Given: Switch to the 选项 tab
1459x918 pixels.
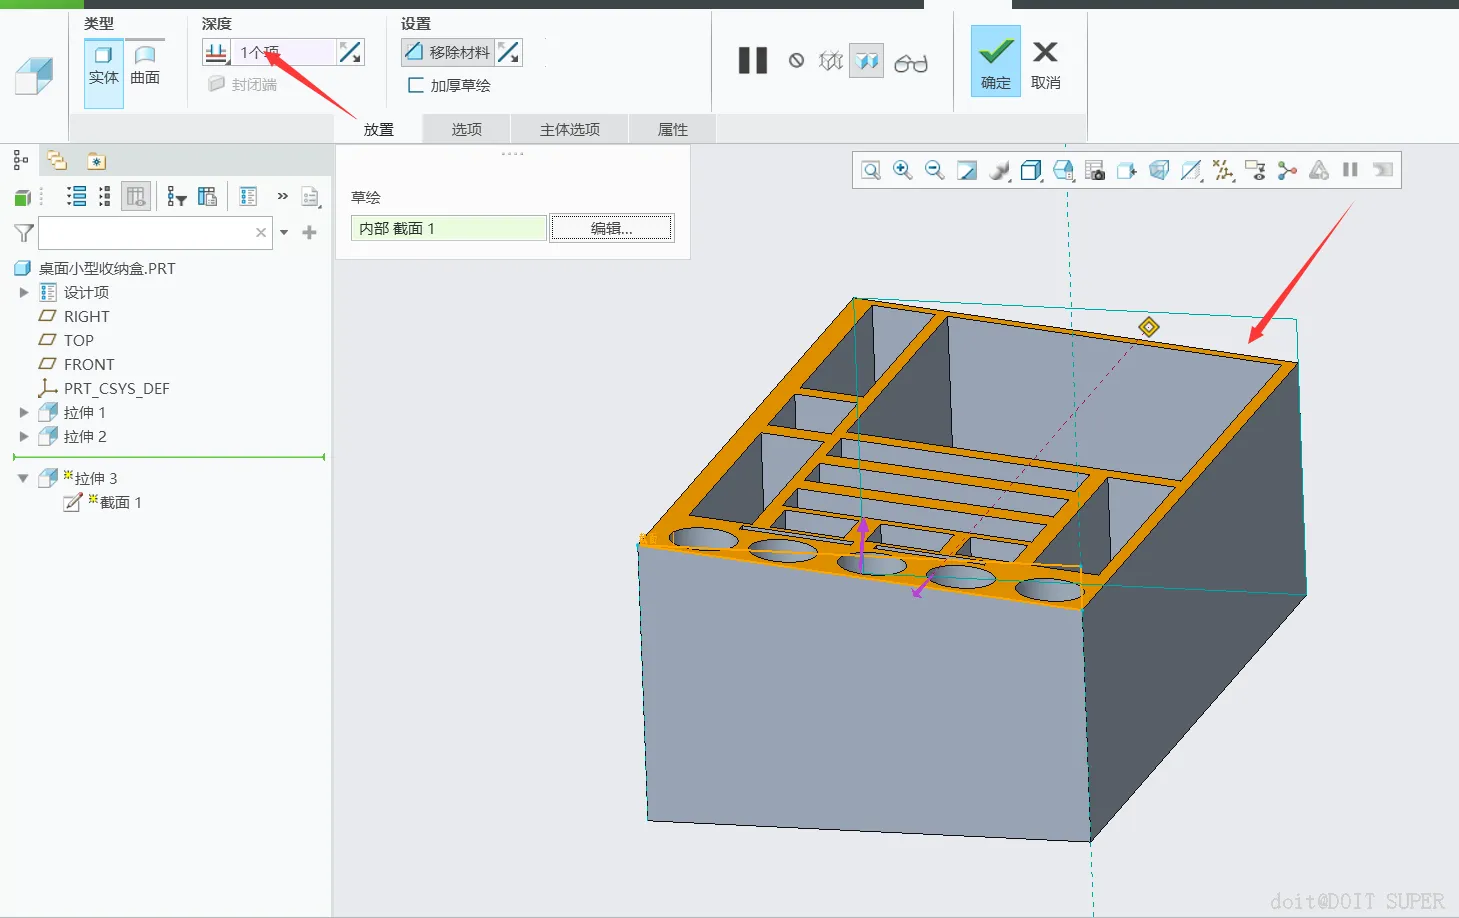Looking at the screenshot, I should [x=466, y=129].
